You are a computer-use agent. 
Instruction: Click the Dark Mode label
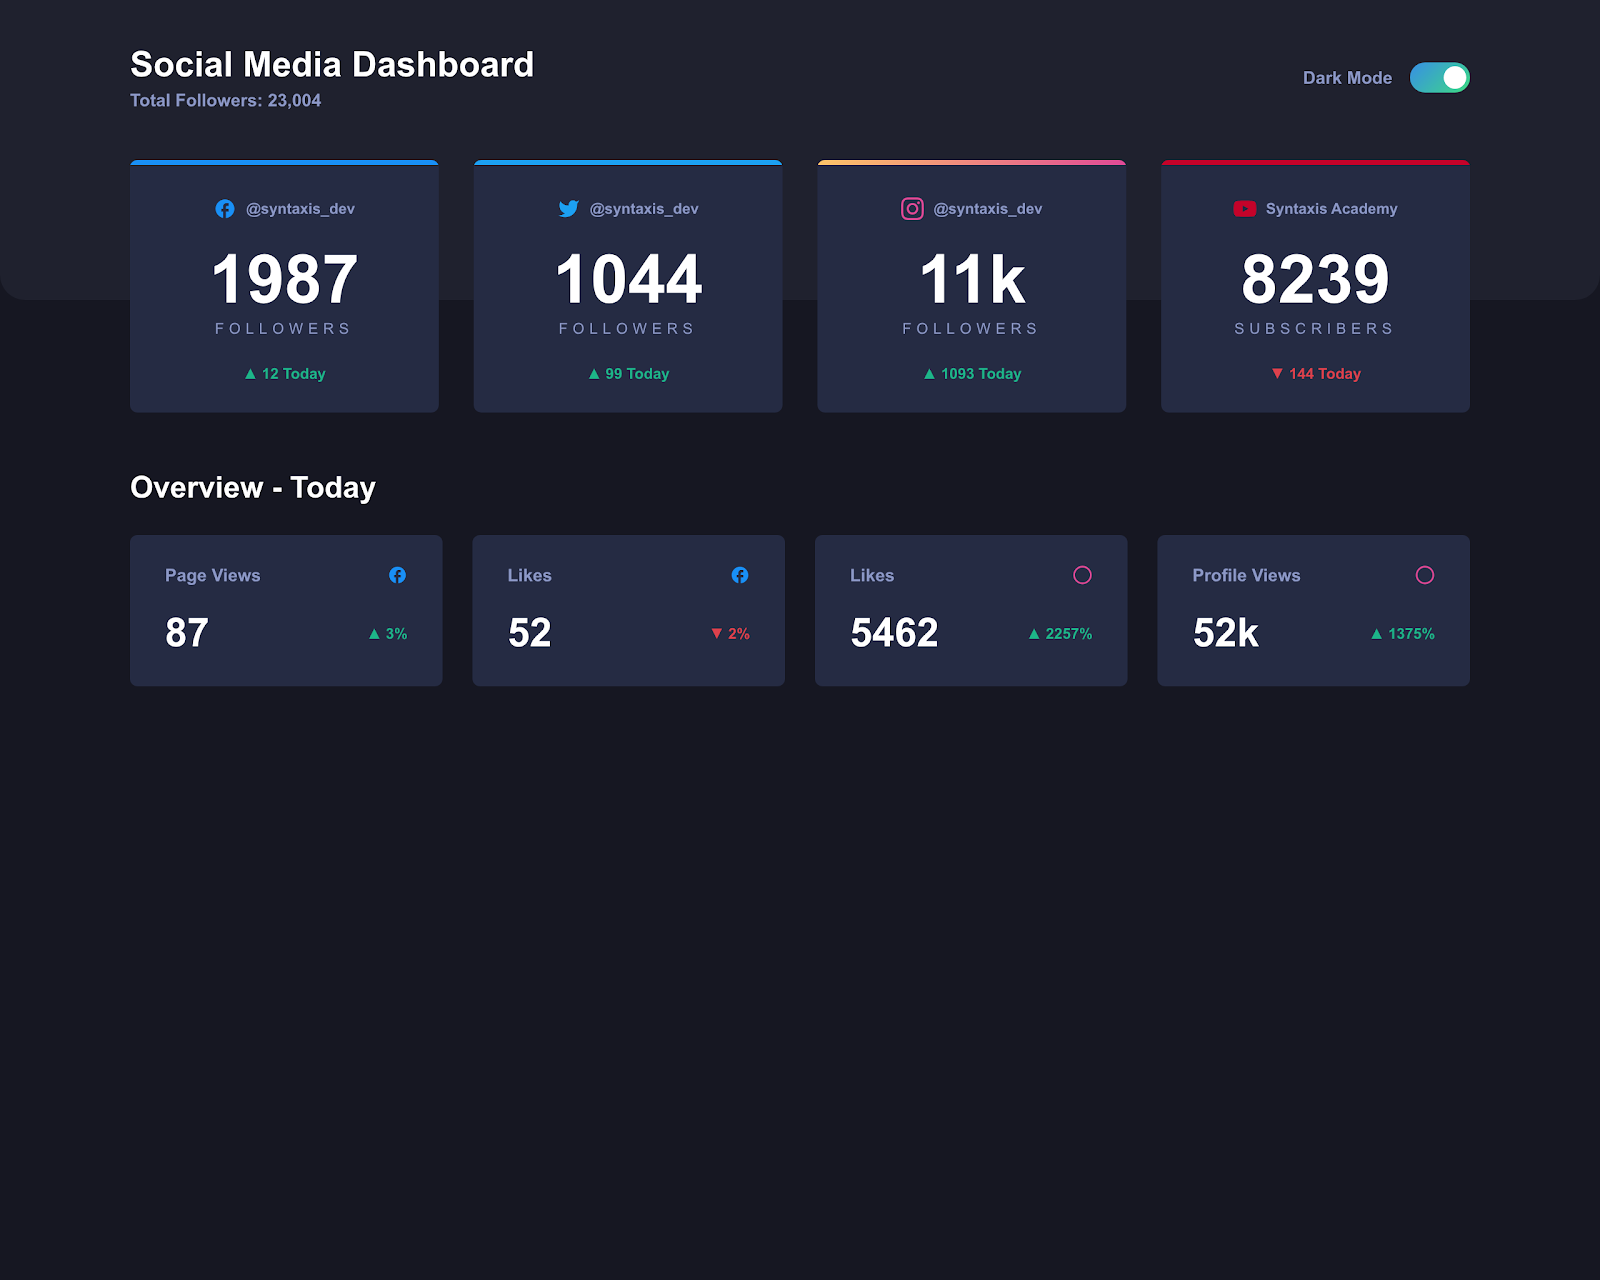point(1347,78)
